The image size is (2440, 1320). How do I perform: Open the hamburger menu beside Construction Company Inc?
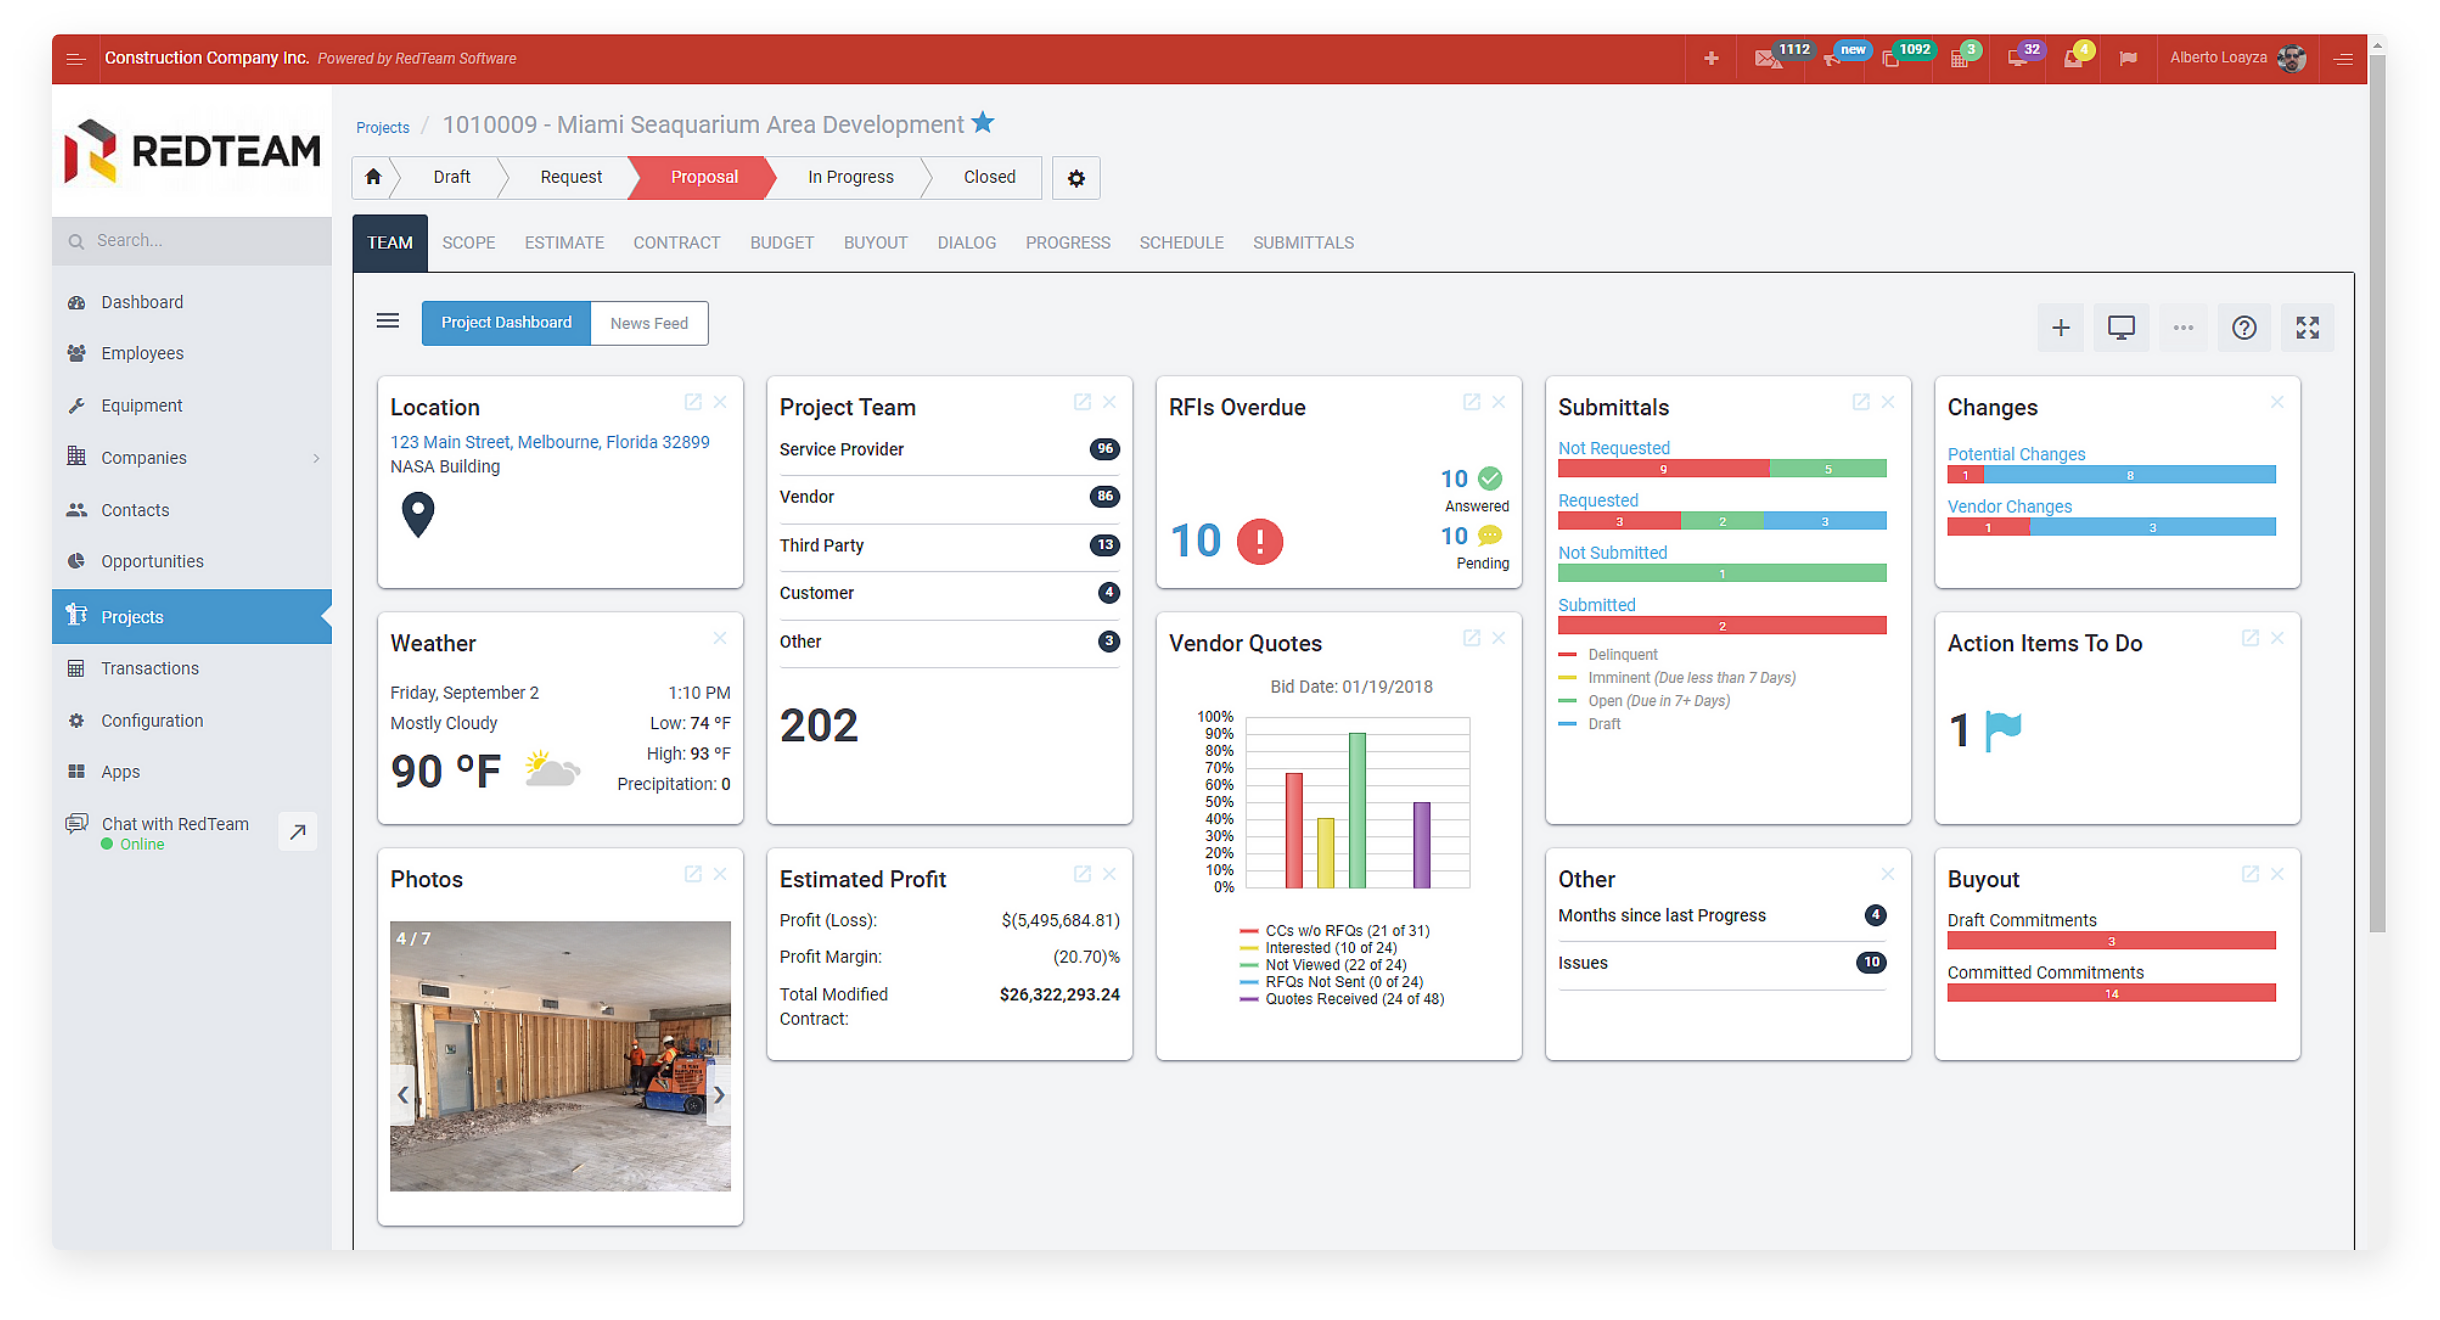pyautogui.click(x=76, y=58)
